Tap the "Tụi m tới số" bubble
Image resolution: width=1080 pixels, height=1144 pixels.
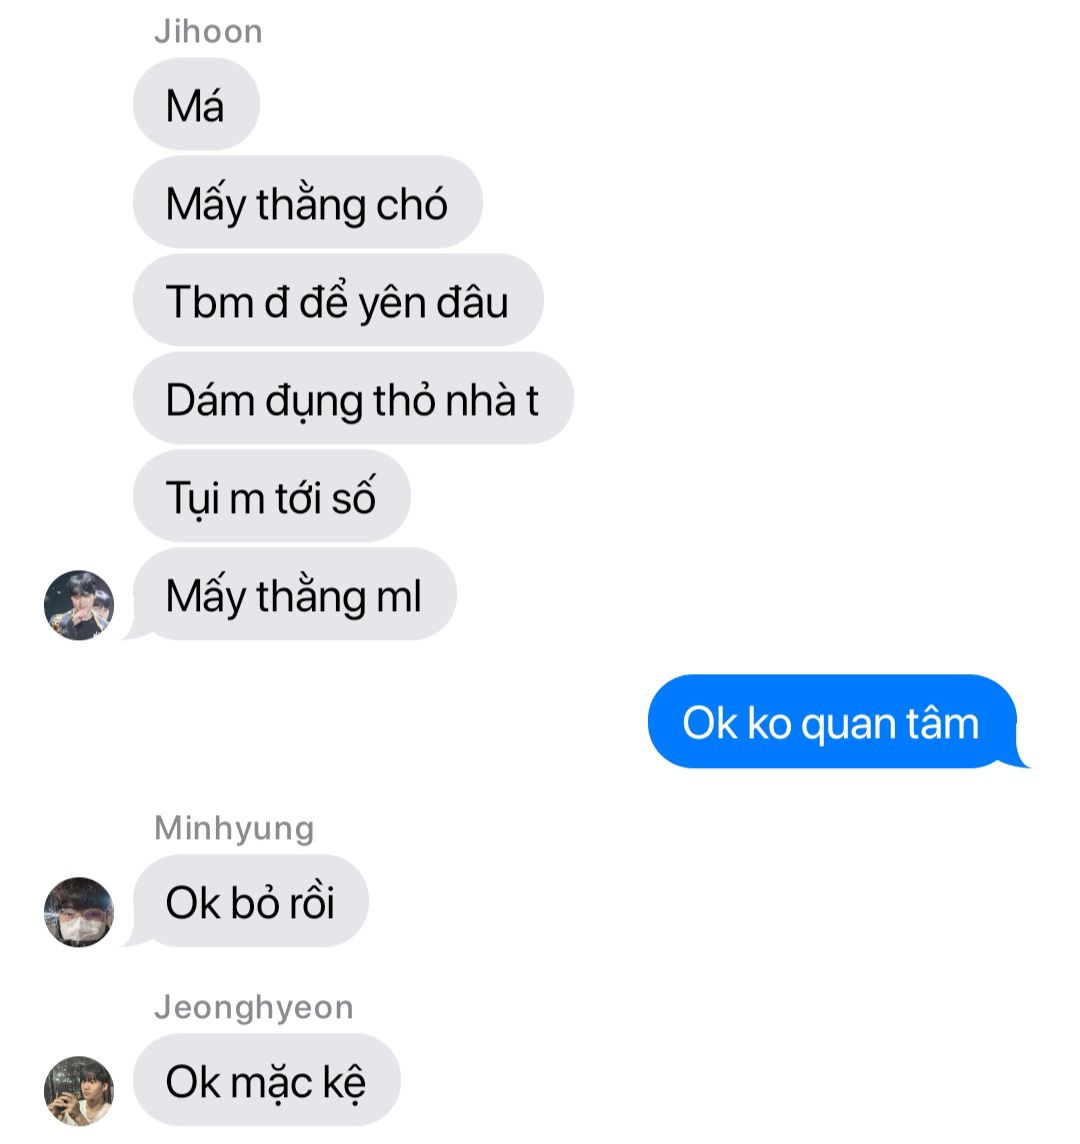click(x=271, y=496)
